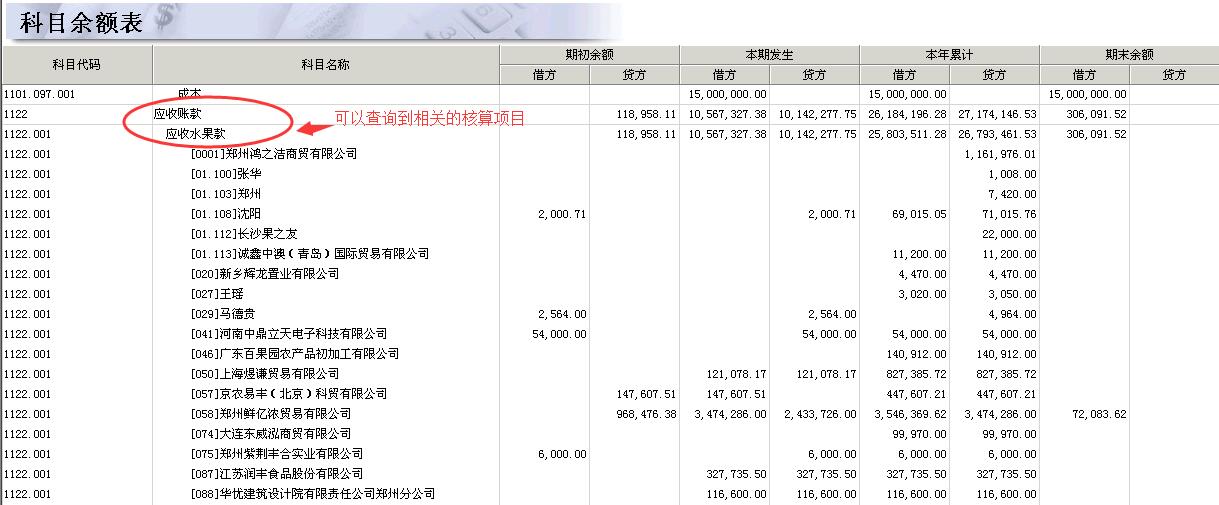Click the 期末余额 column group header
The height and width of the screenshot is (505, 1219).
[x=1129, y=55]
